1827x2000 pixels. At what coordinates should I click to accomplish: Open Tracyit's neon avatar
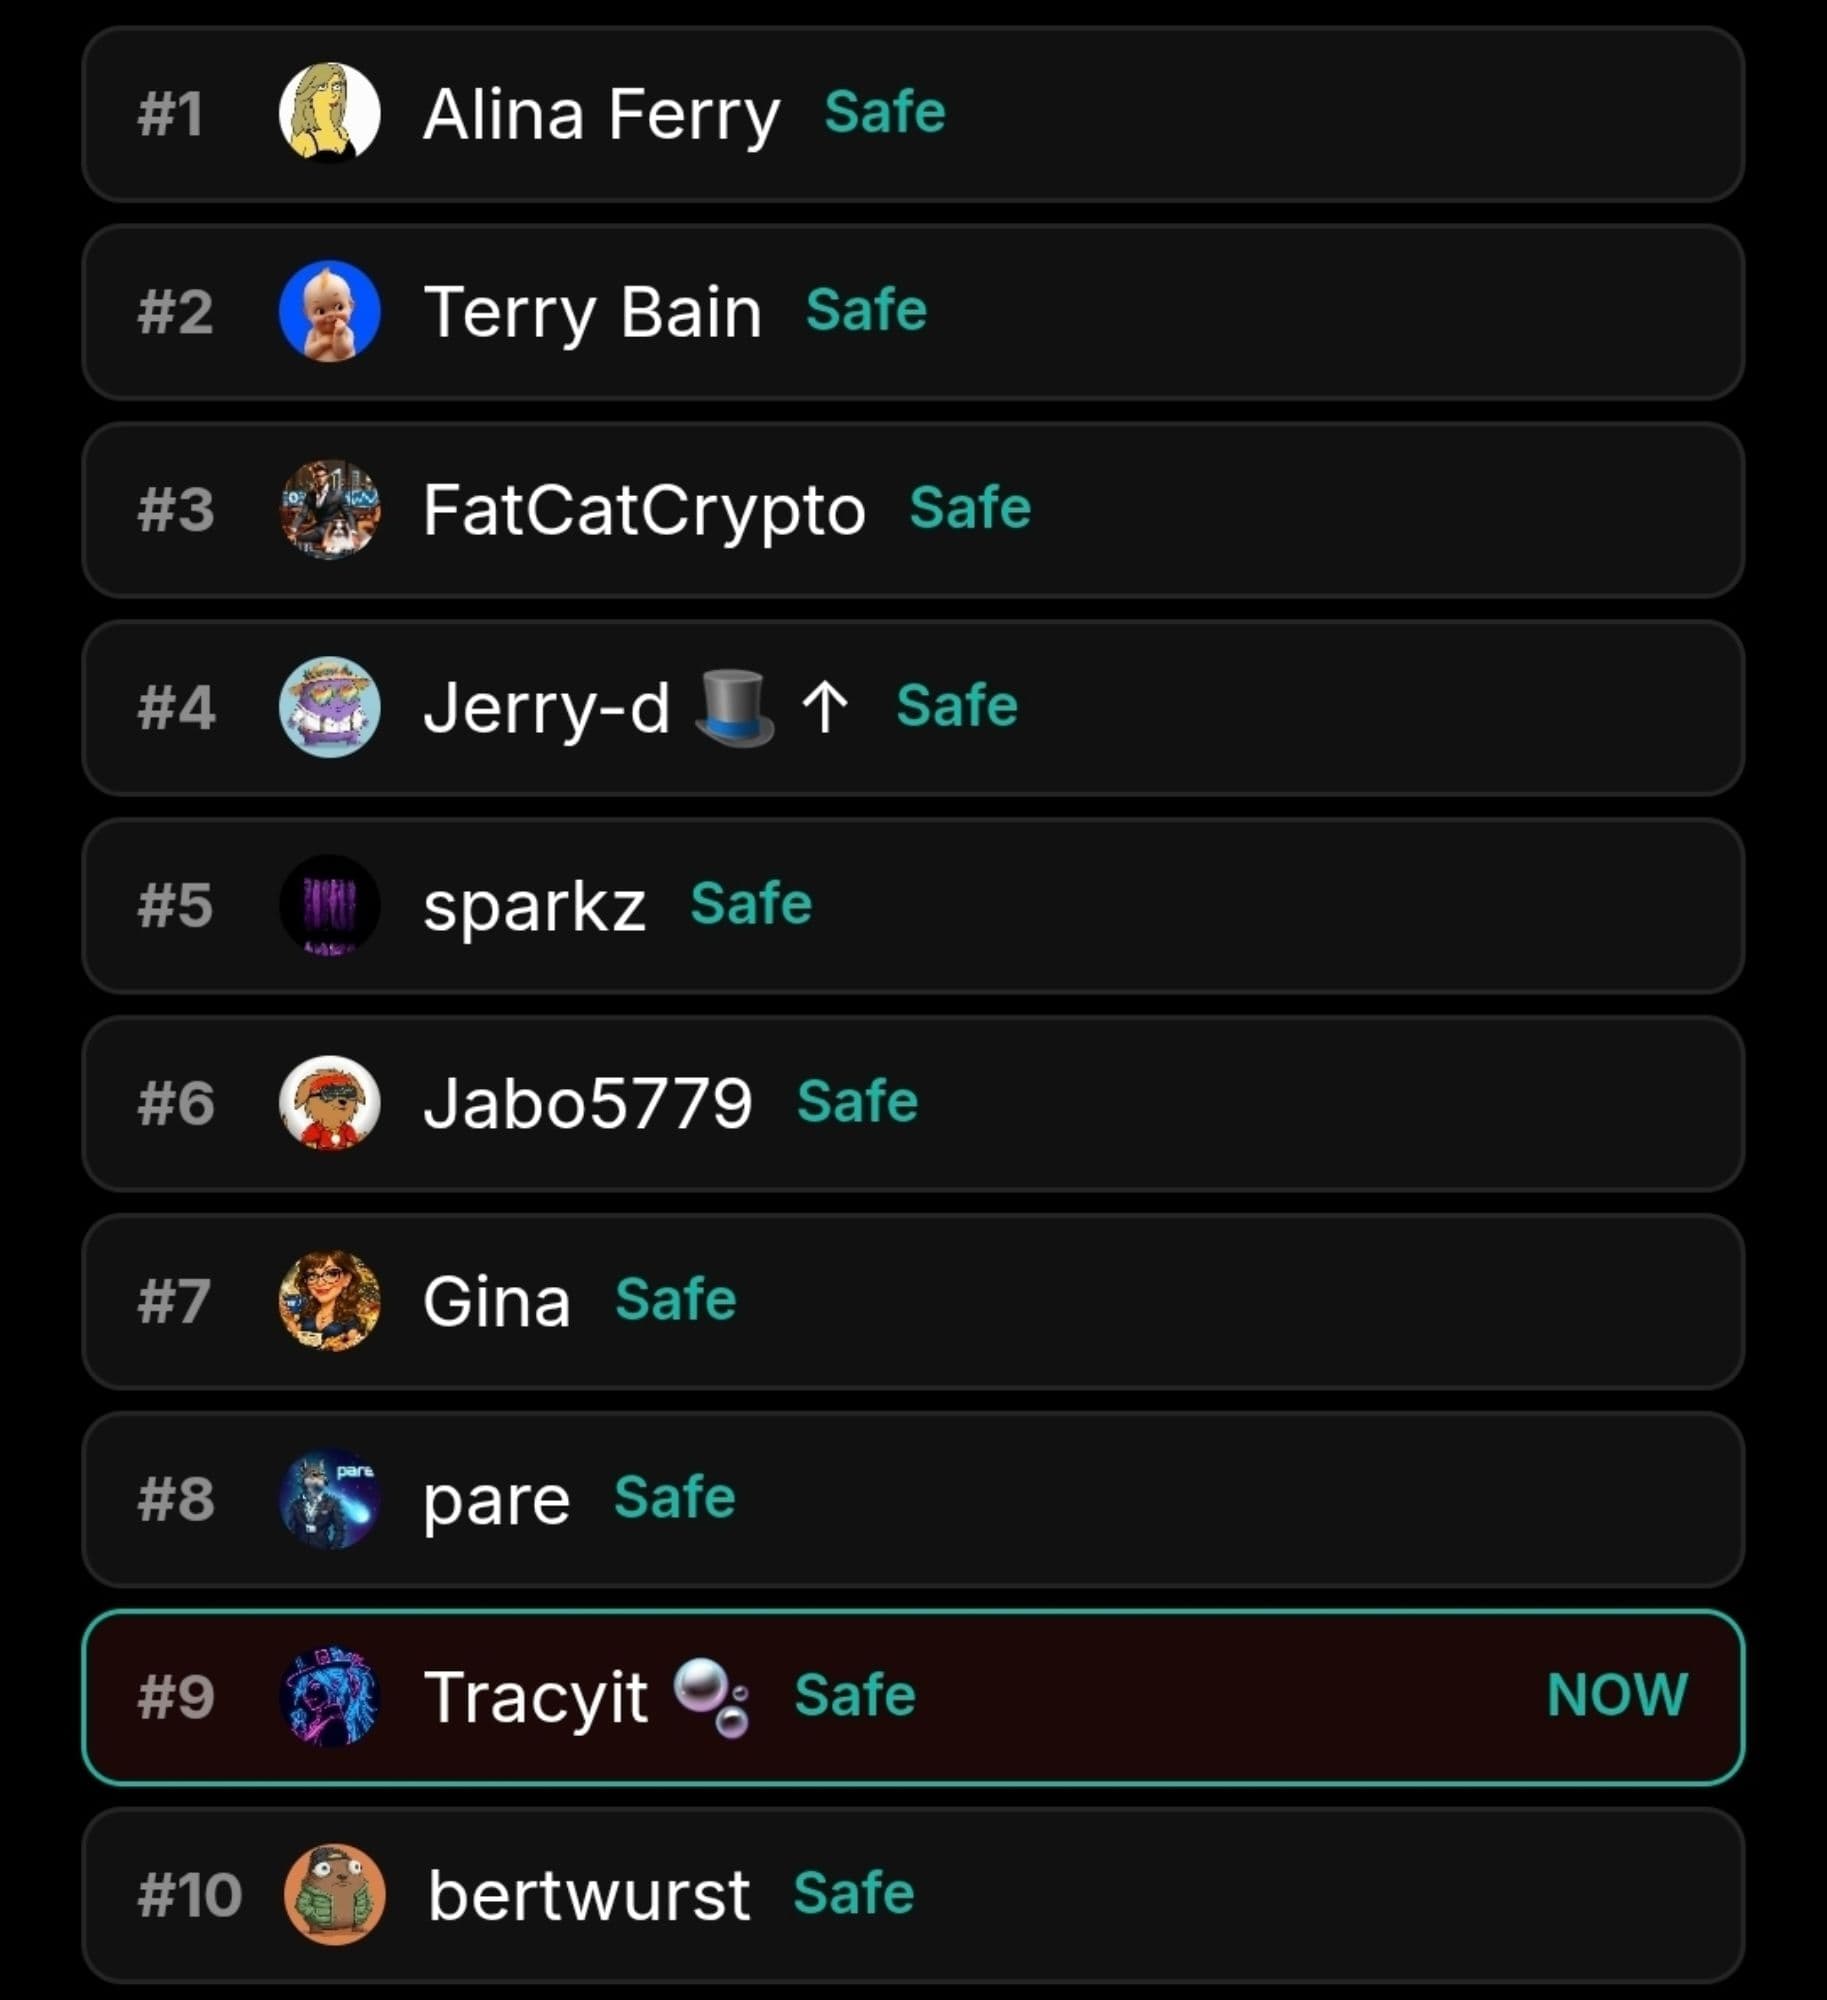(x=329, y=1697)
